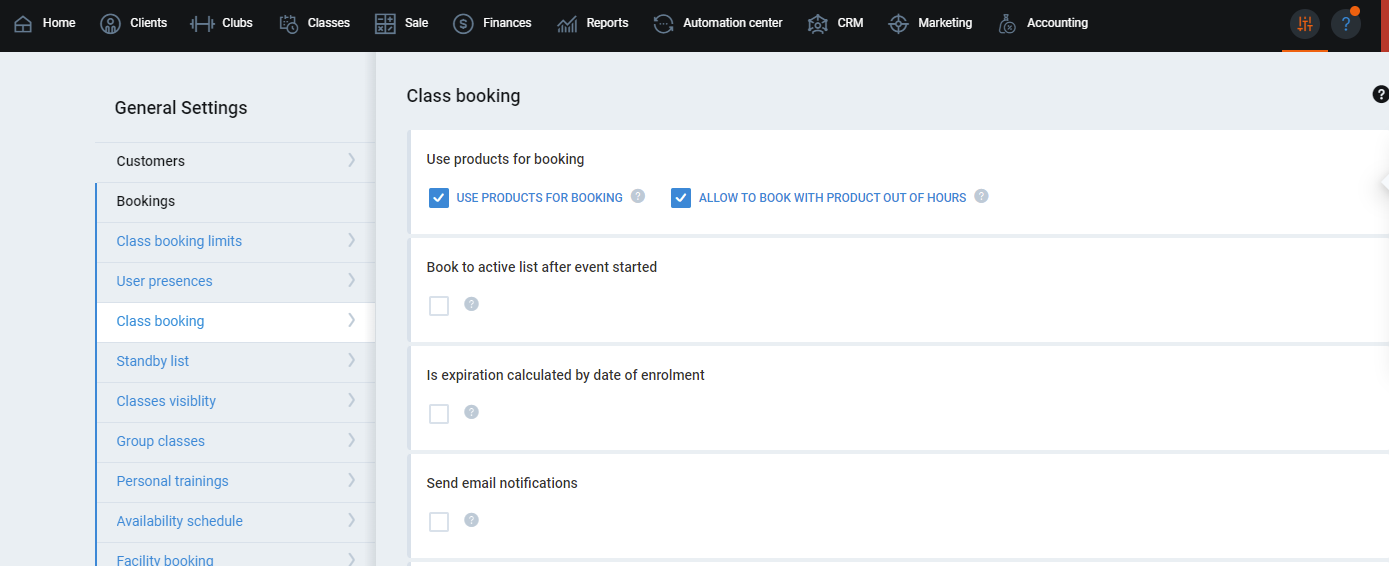
Task: Click help icon under Book to active list
Action: click(x=471, y=304)
